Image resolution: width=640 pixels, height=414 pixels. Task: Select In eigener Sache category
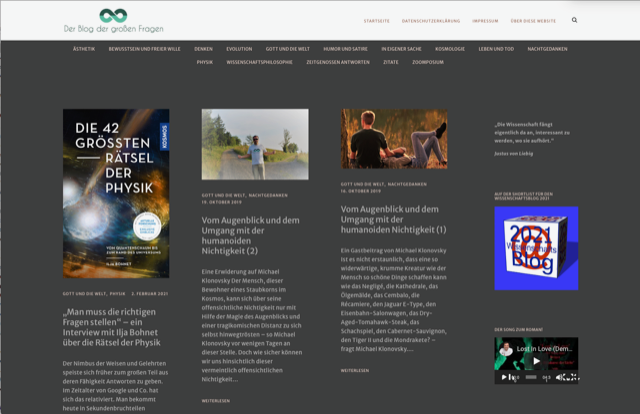(401, 49)
